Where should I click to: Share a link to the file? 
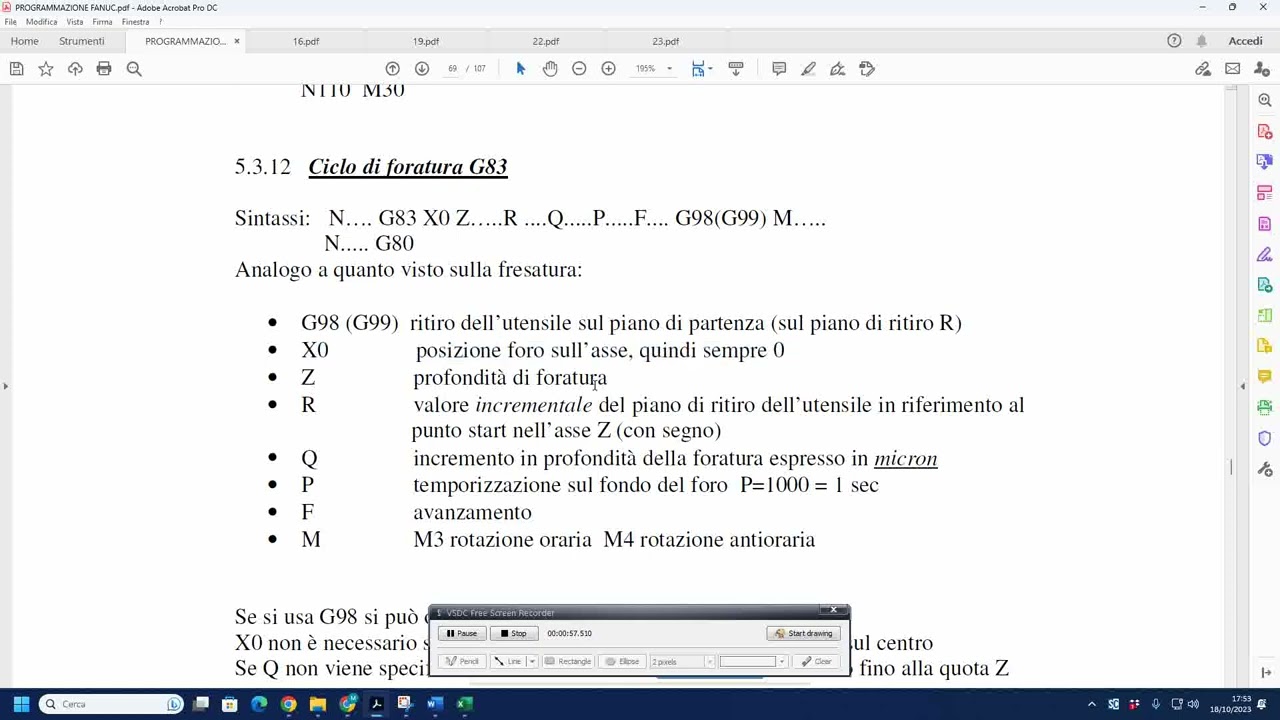tap(1203, 69)
